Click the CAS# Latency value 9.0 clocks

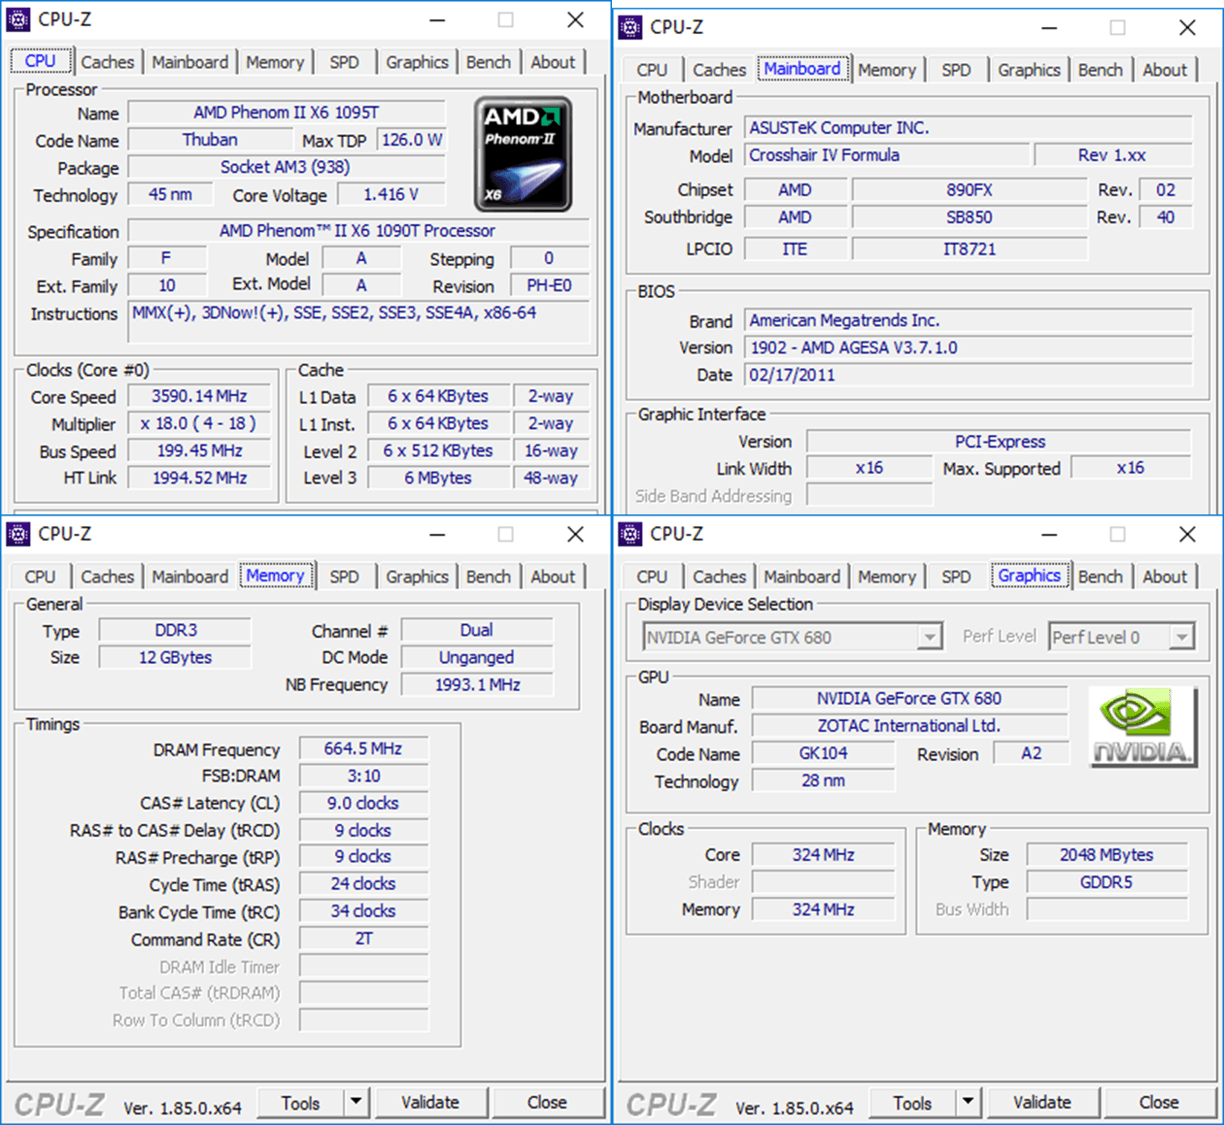point(363,803)
